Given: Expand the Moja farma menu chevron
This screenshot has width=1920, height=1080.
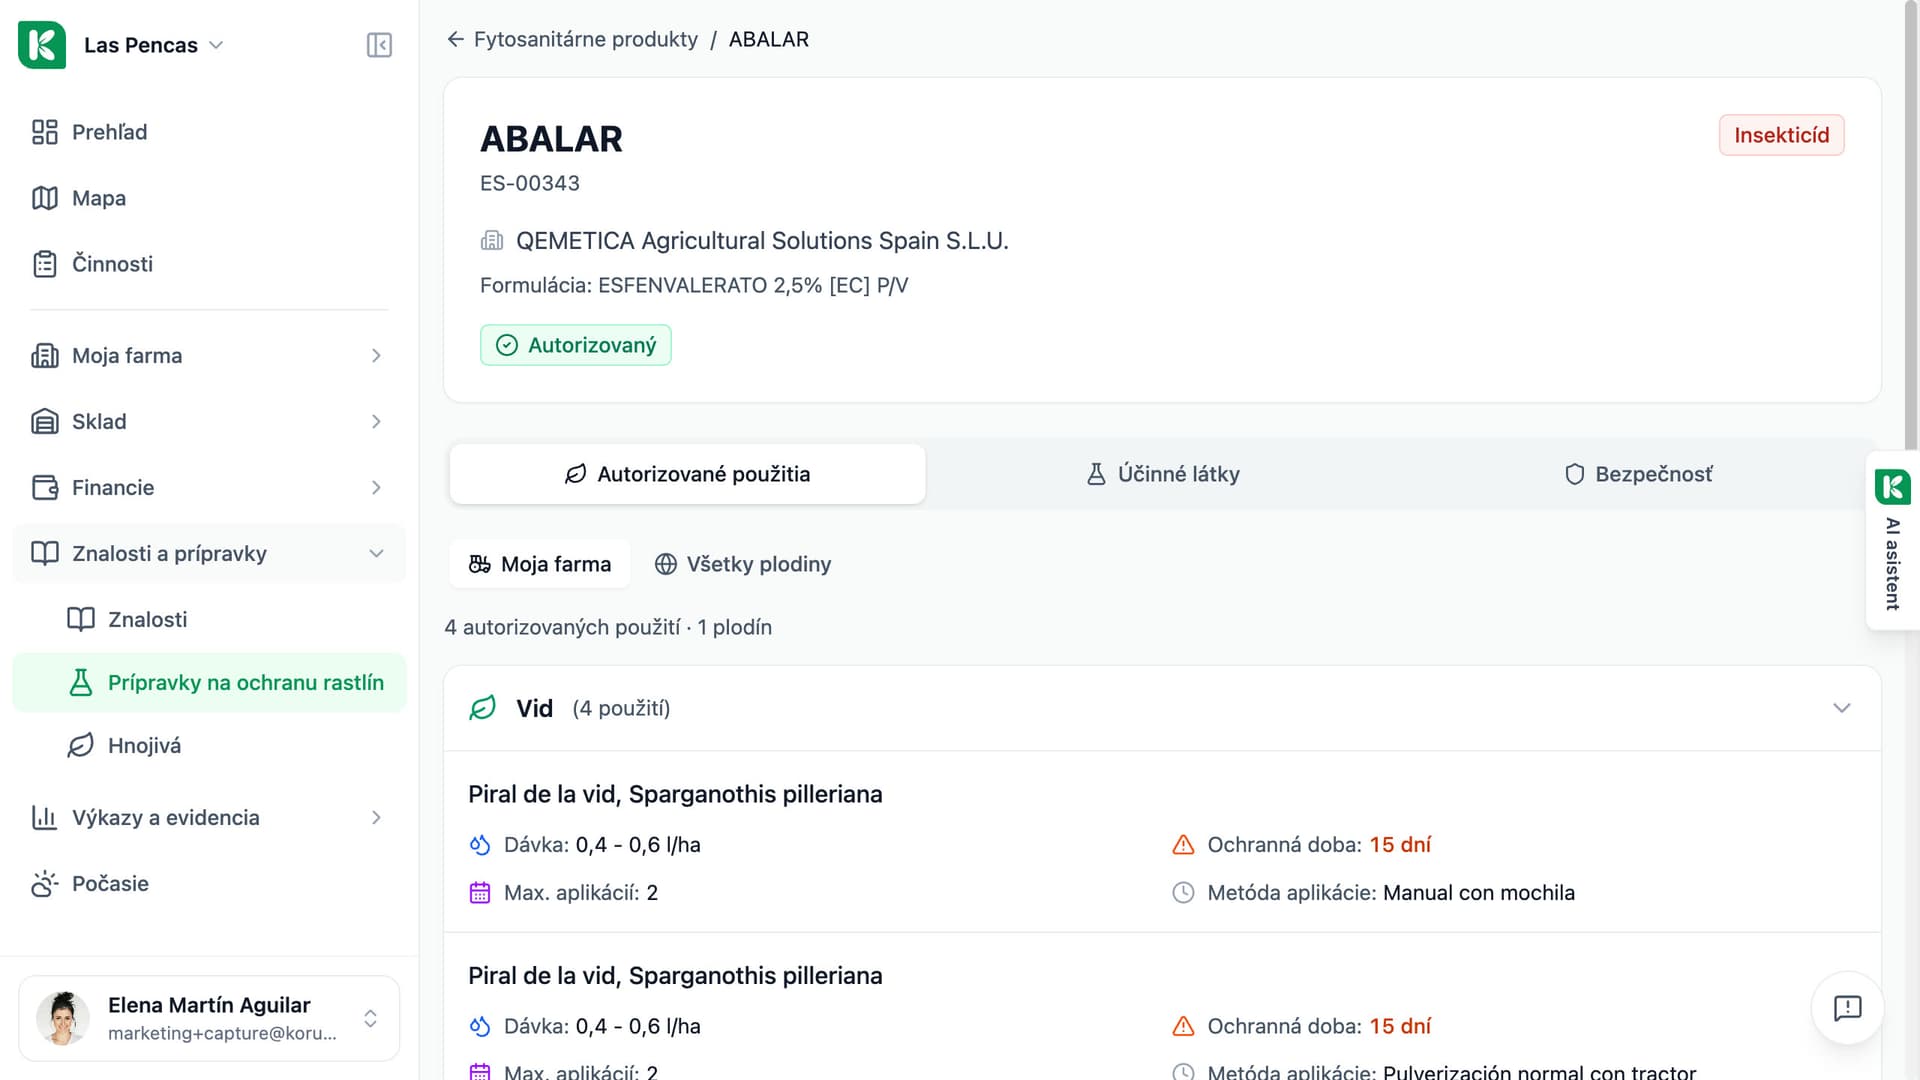Looking at the screenshot, I should coord(376,356).
